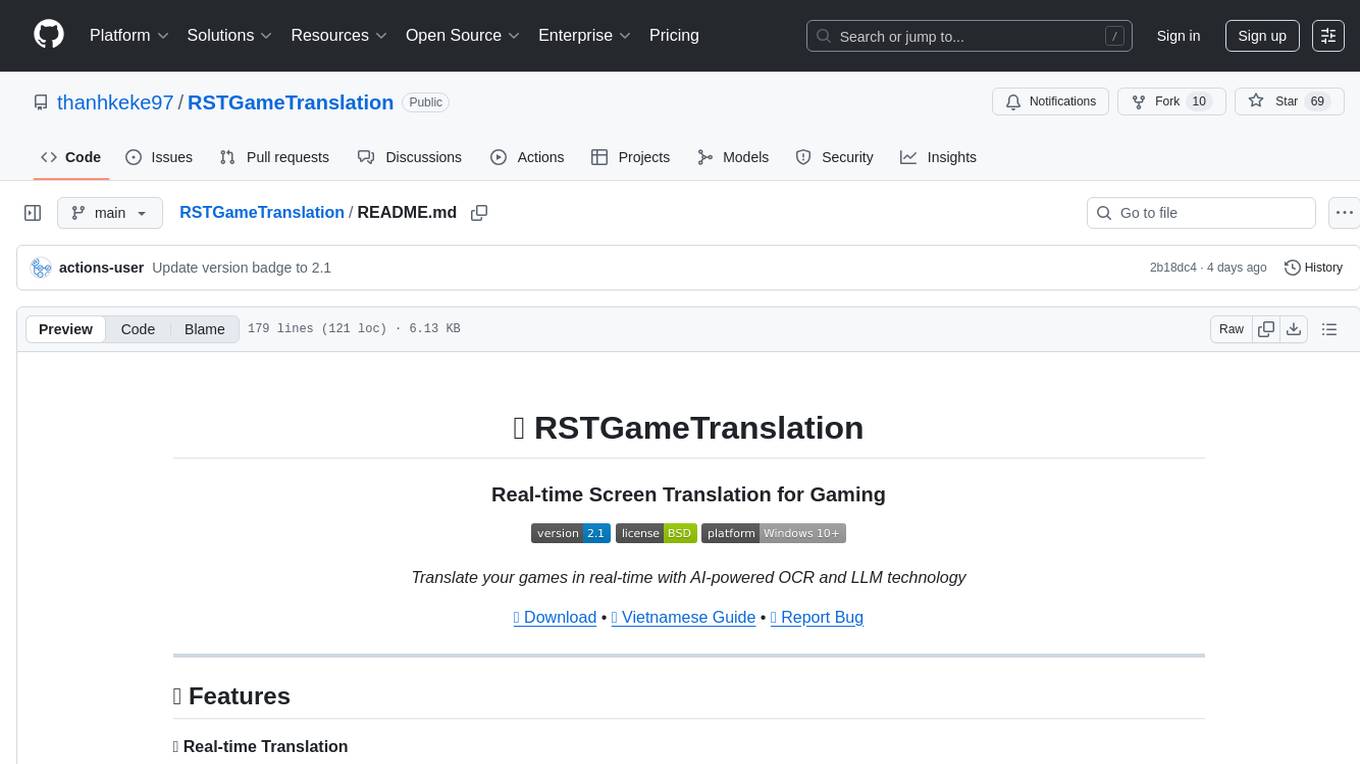This screenshot has height=764, width=1360.
Task: Open thanhkeke97 owner profile link
Action: coord(115,102)
